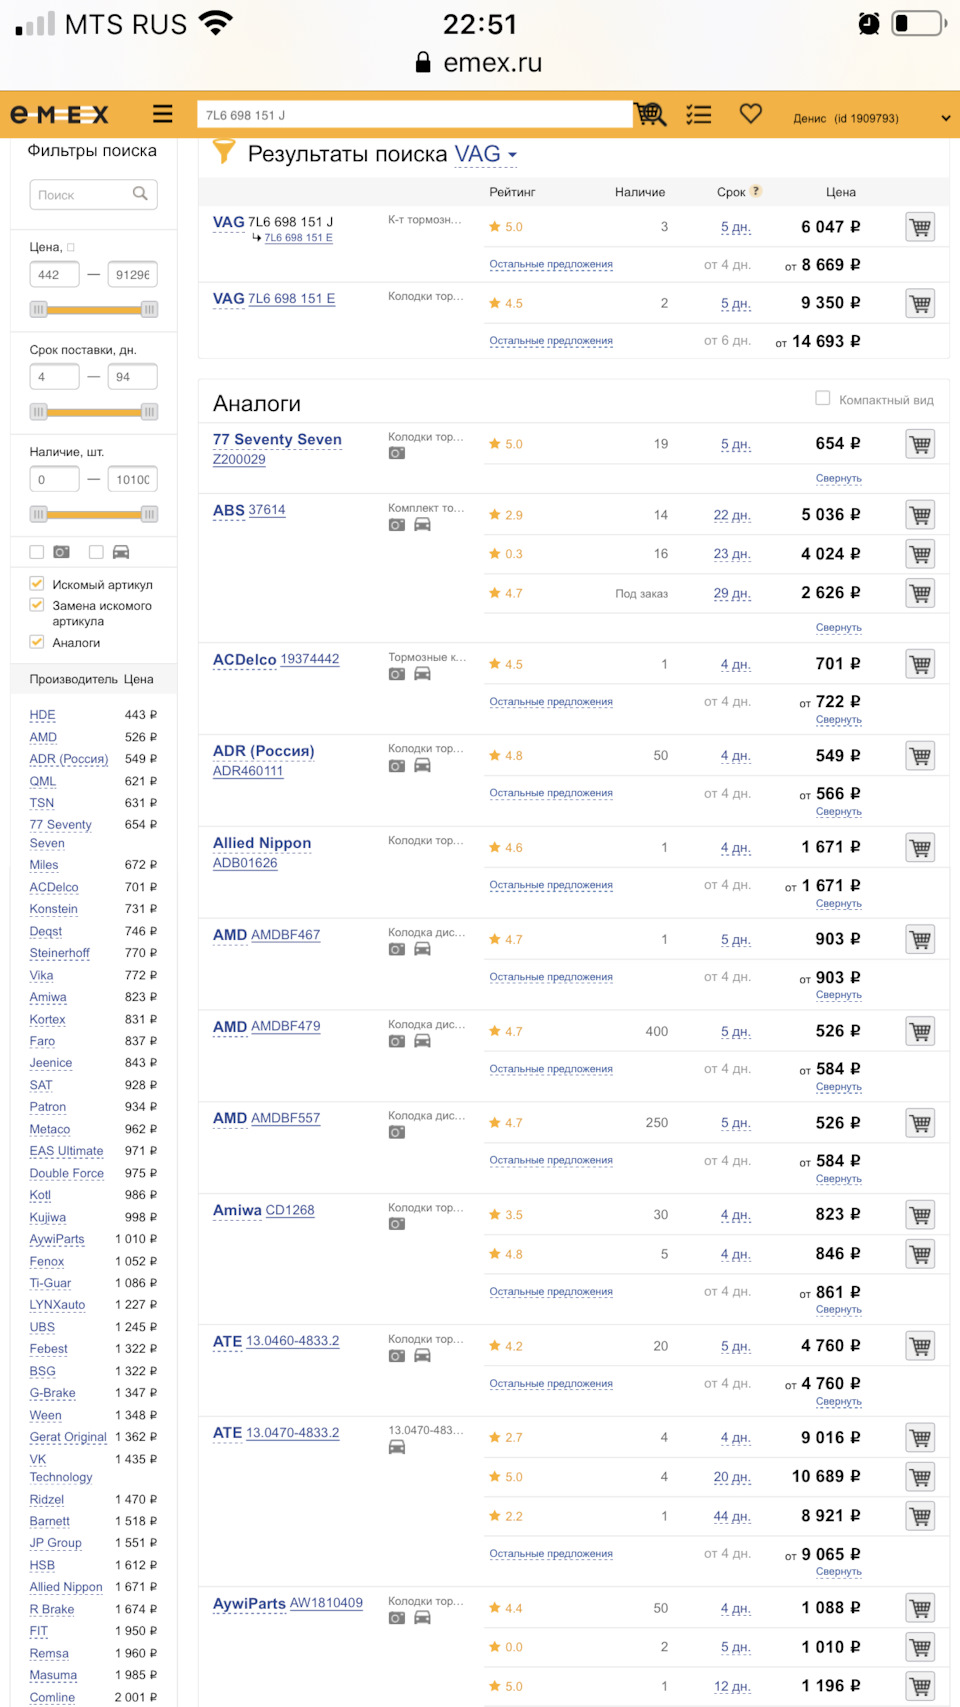Open the 7L6 698 151 E replacement link

click(298, 238)
